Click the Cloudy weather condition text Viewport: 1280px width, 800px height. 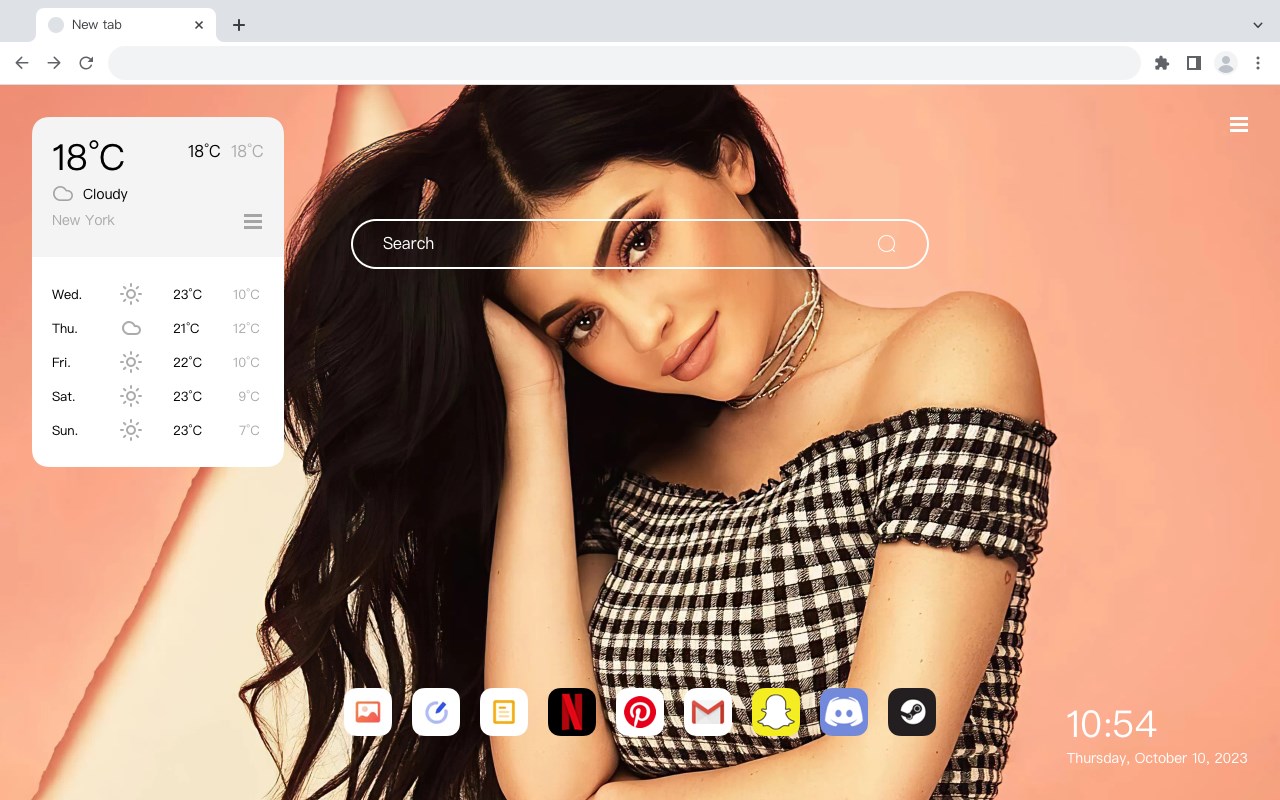click(x=105, y=194)
